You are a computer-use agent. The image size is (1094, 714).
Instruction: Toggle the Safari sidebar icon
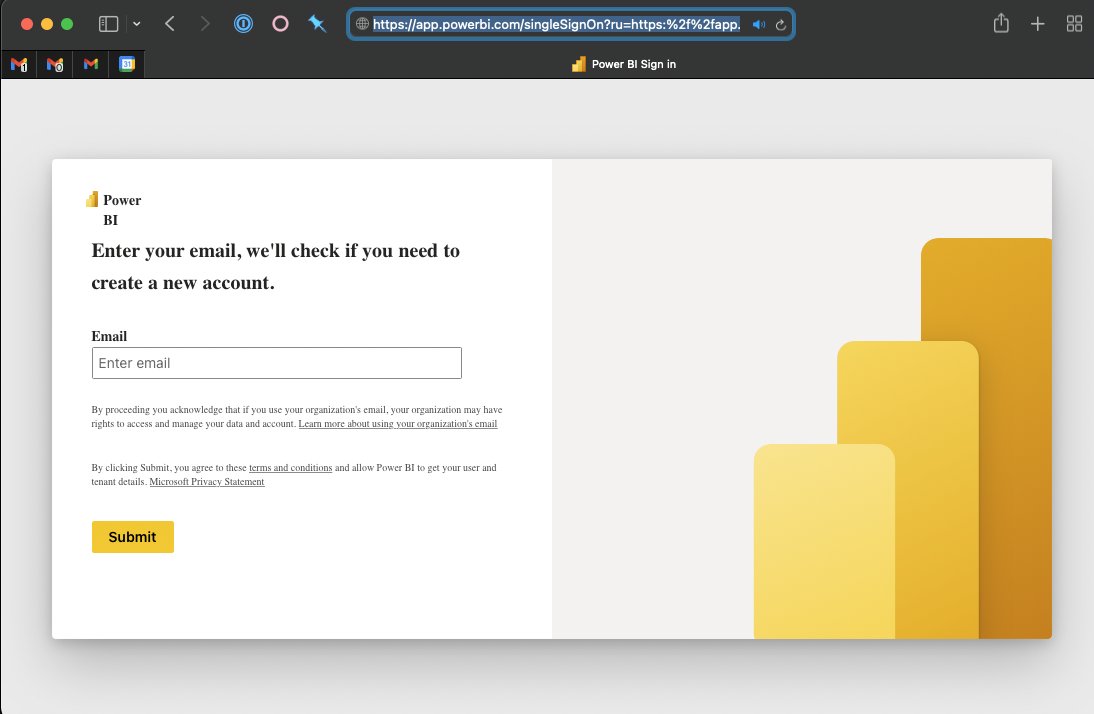click(x=108, y=24)
